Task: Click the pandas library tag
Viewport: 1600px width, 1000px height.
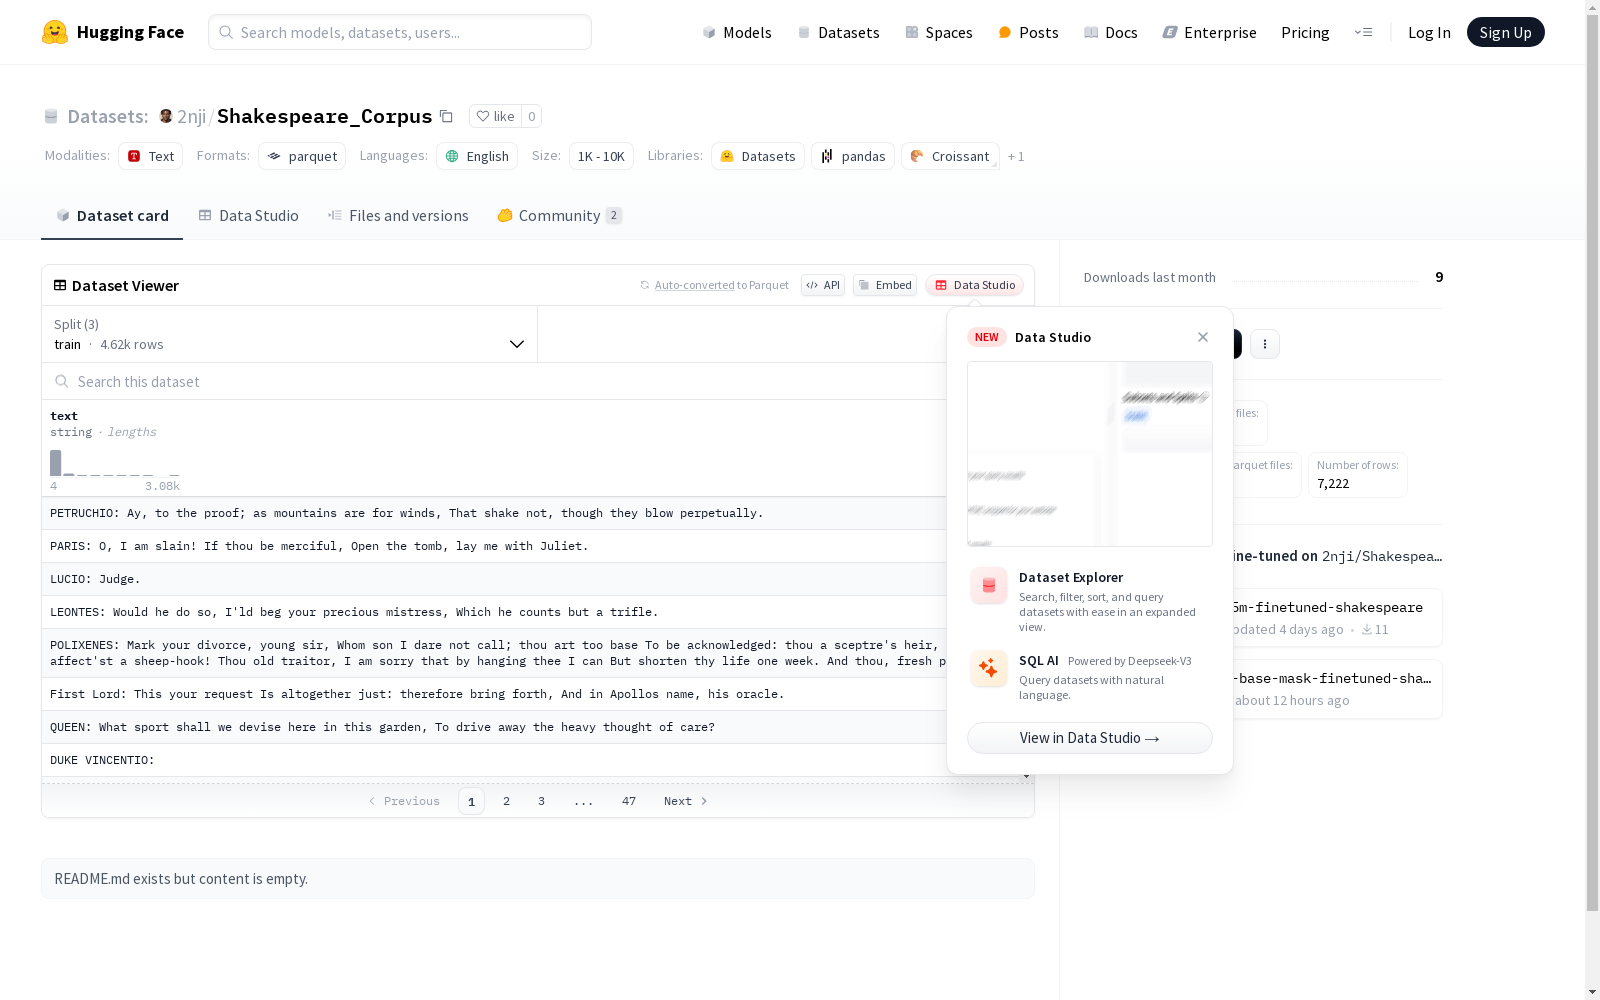Action: (853, 156)
